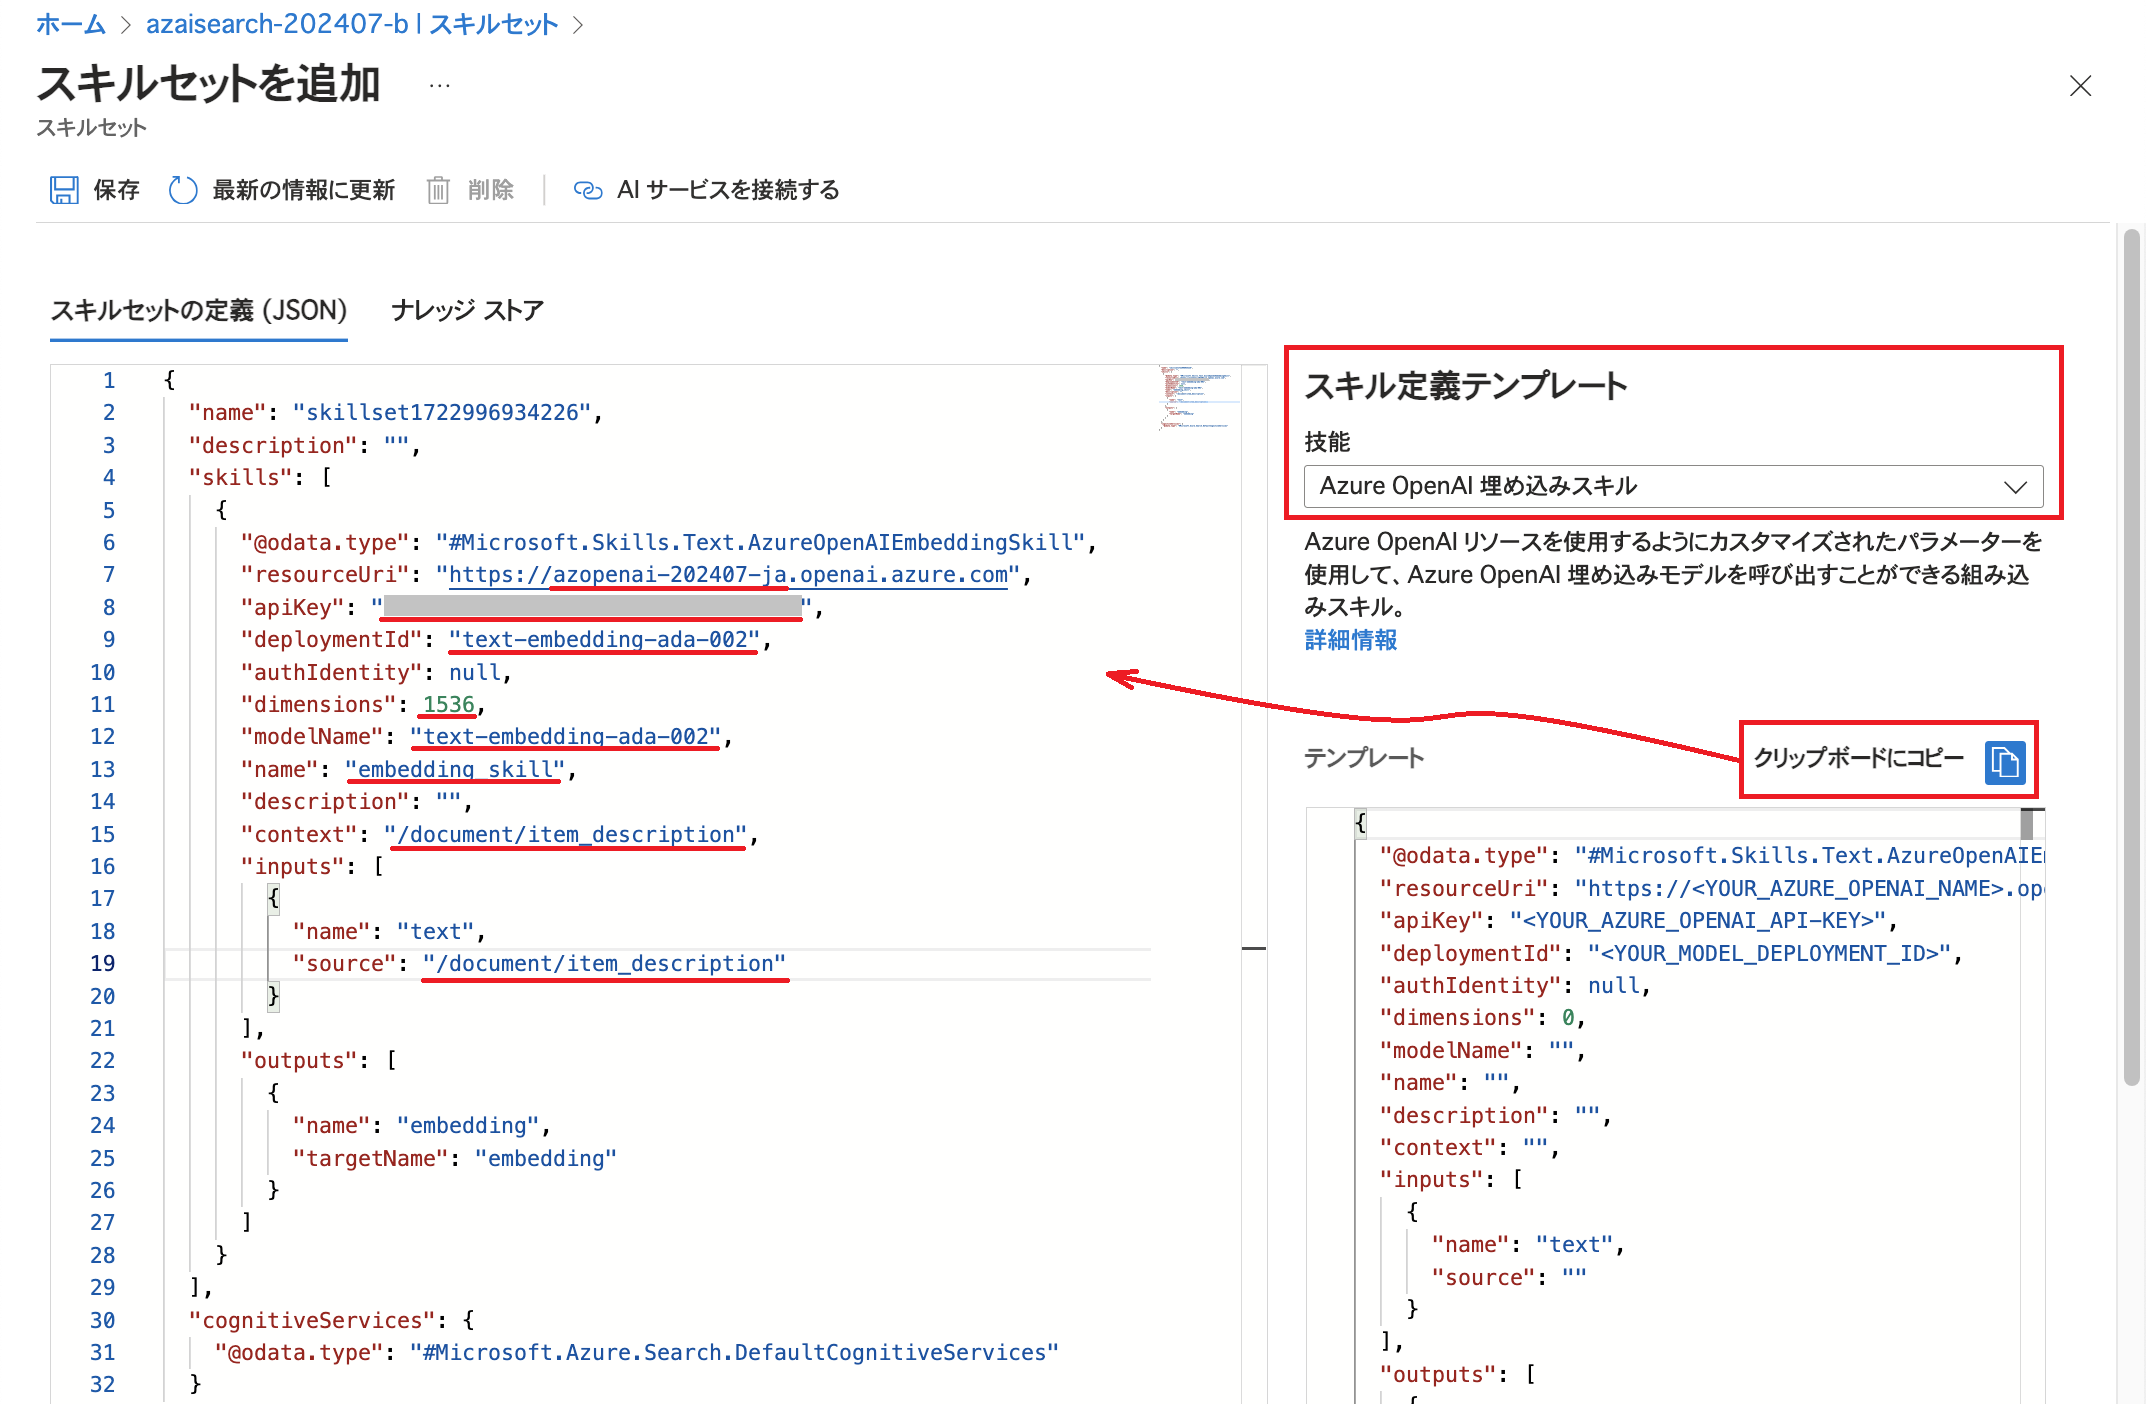The image size is (2146, 1404).
Task: Click template <YOUR_MODEL_DEPLOYMENT_ID> placeholder
Action: pos(1770,954)
